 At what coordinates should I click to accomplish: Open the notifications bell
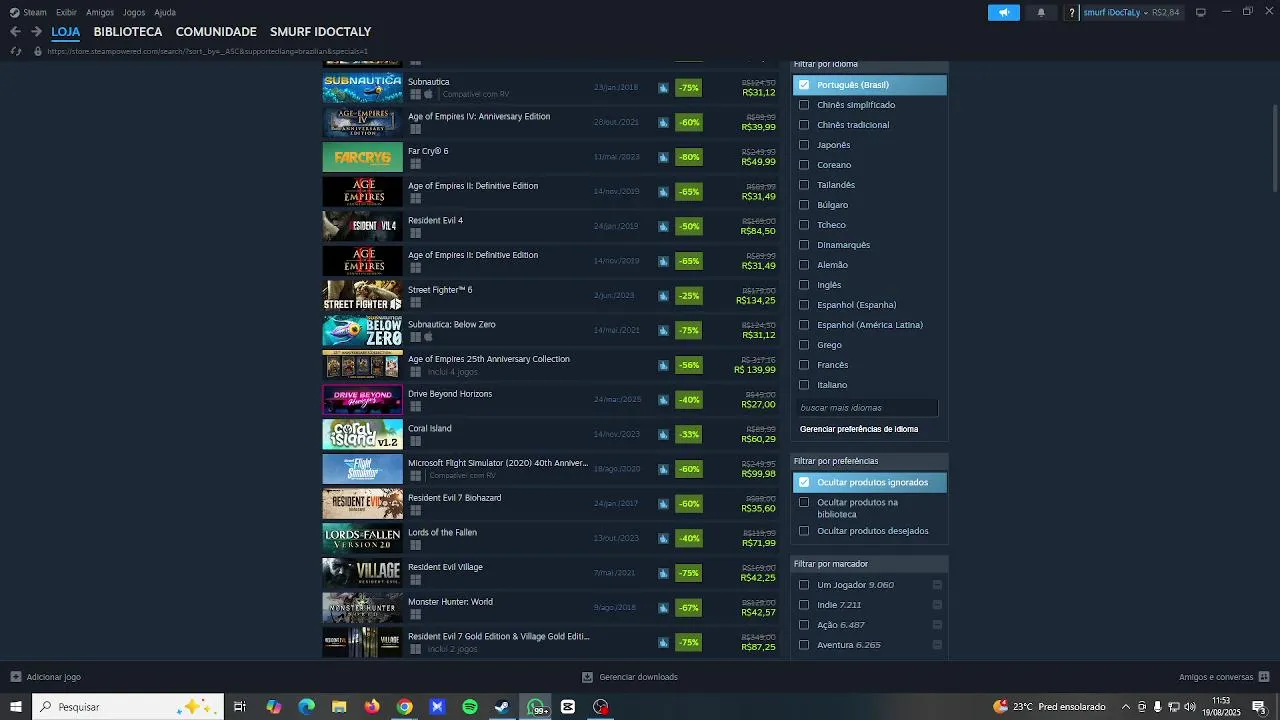click(x=1041, y=12)
